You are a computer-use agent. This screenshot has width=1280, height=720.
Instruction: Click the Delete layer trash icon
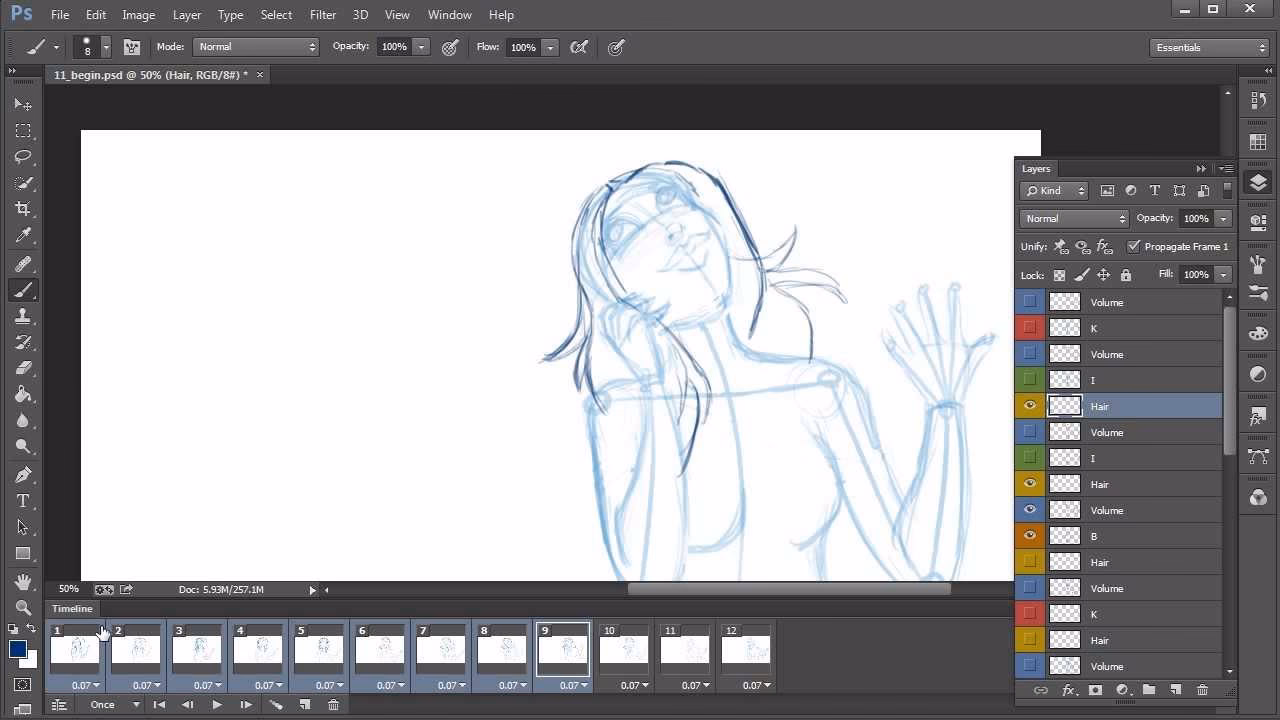click(1203, 690)
